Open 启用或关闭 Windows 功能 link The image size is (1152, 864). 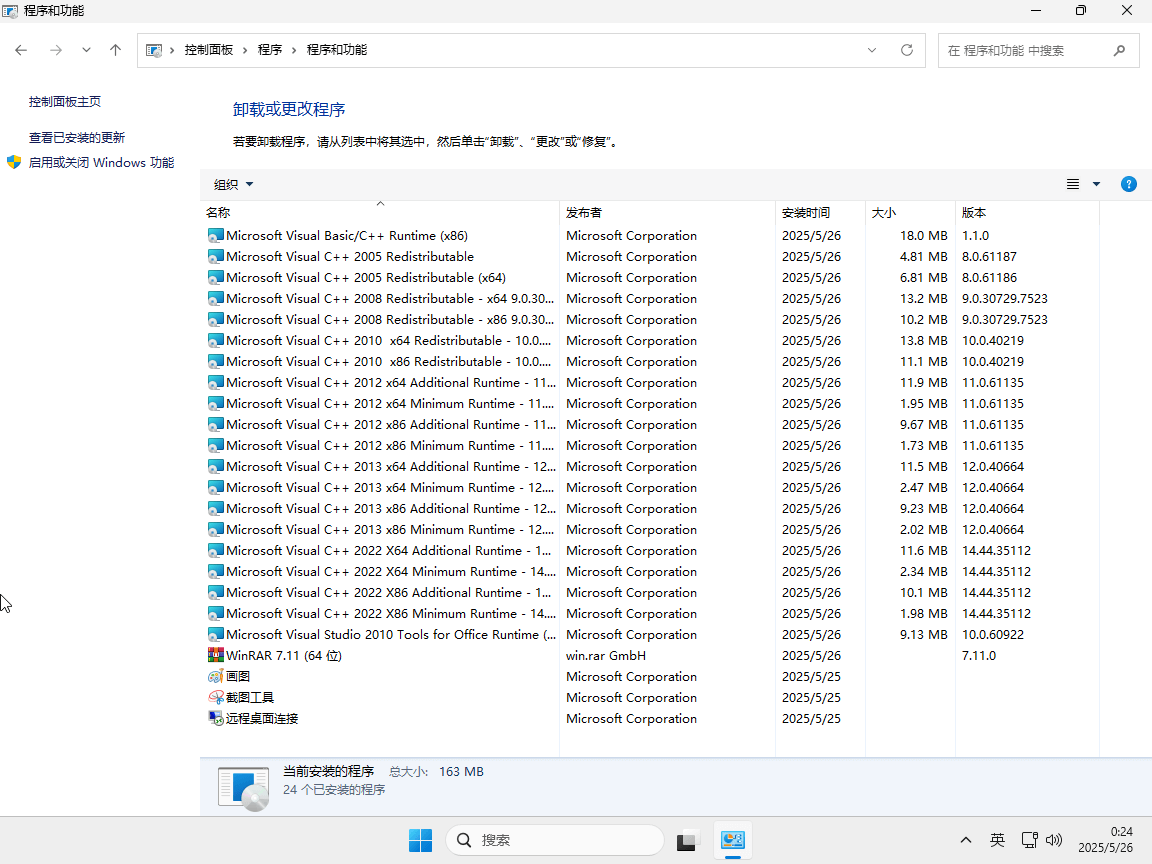101,163
